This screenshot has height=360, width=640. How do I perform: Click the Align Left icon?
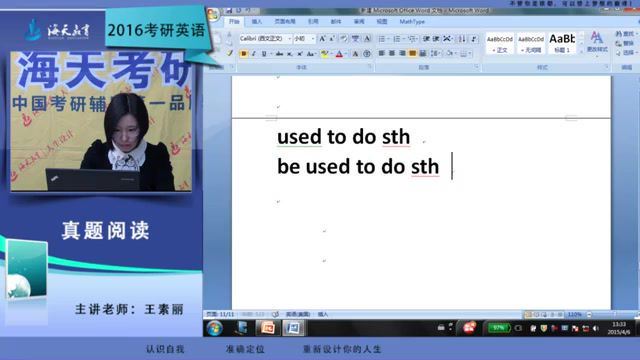pyautogui.click(x=382, y=53)
